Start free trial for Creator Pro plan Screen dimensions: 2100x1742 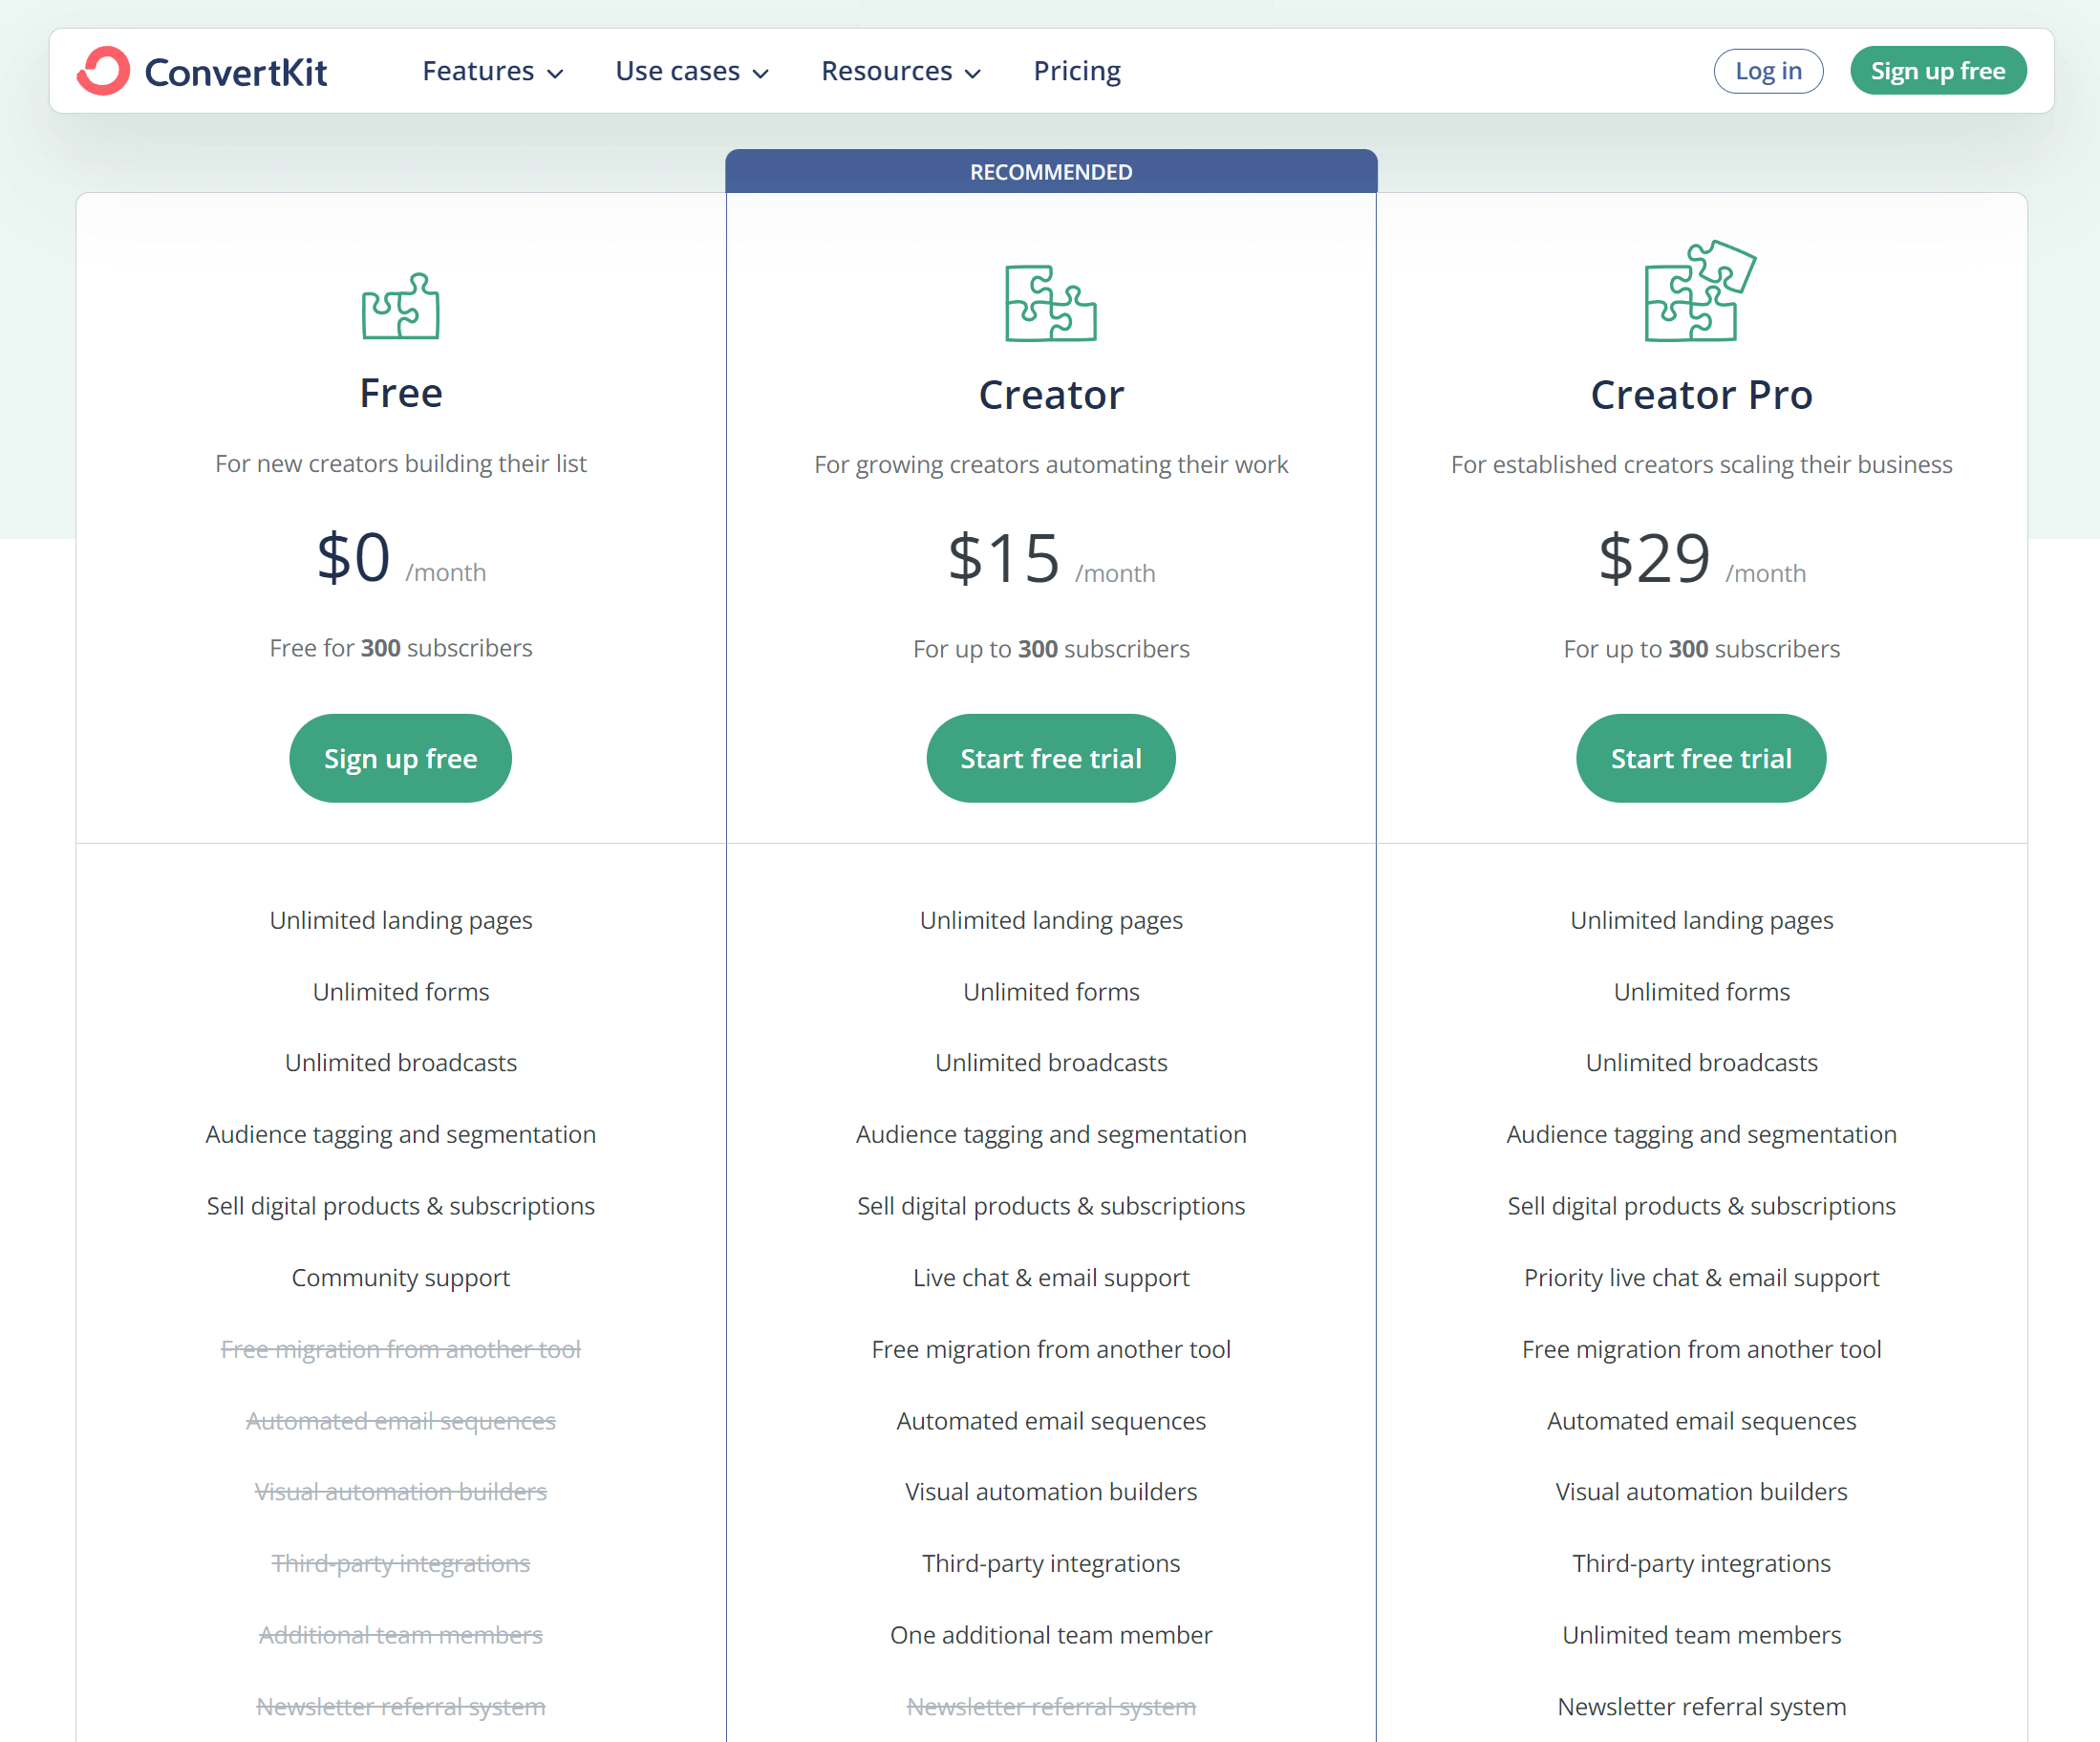click(1701, 758)
